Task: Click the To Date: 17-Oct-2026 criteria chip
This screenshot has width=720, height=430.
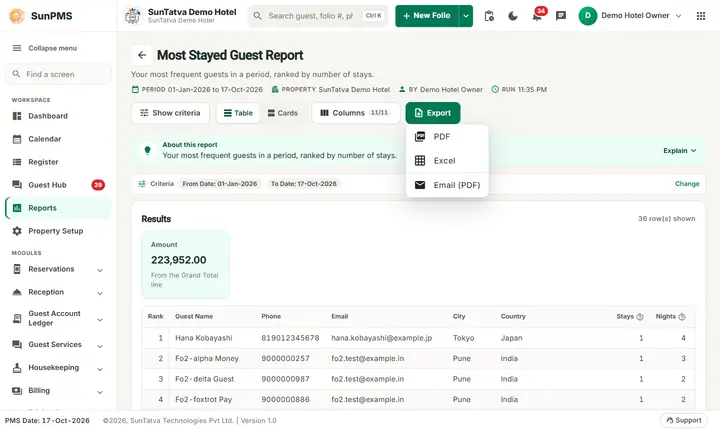Action: (304, 184)
